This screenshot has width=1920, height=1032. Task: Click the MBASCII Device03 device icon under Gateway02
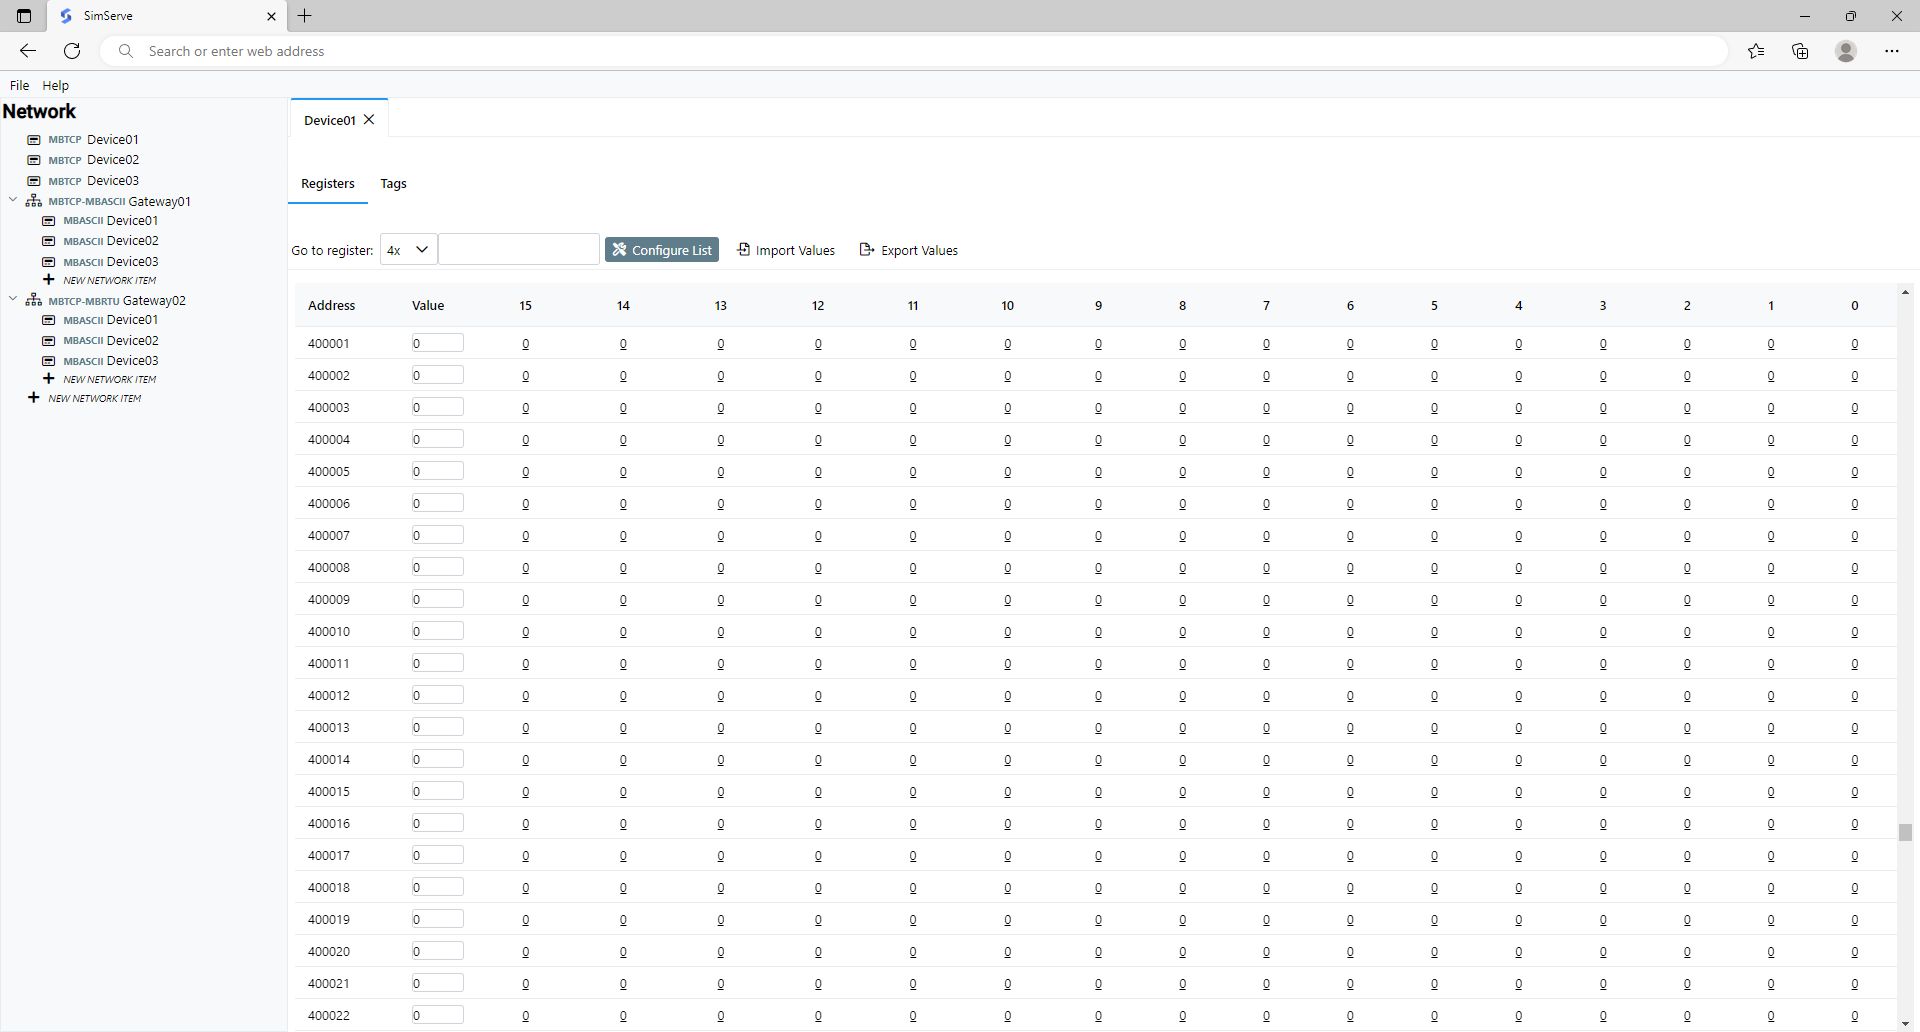click(x=48, y=361)
